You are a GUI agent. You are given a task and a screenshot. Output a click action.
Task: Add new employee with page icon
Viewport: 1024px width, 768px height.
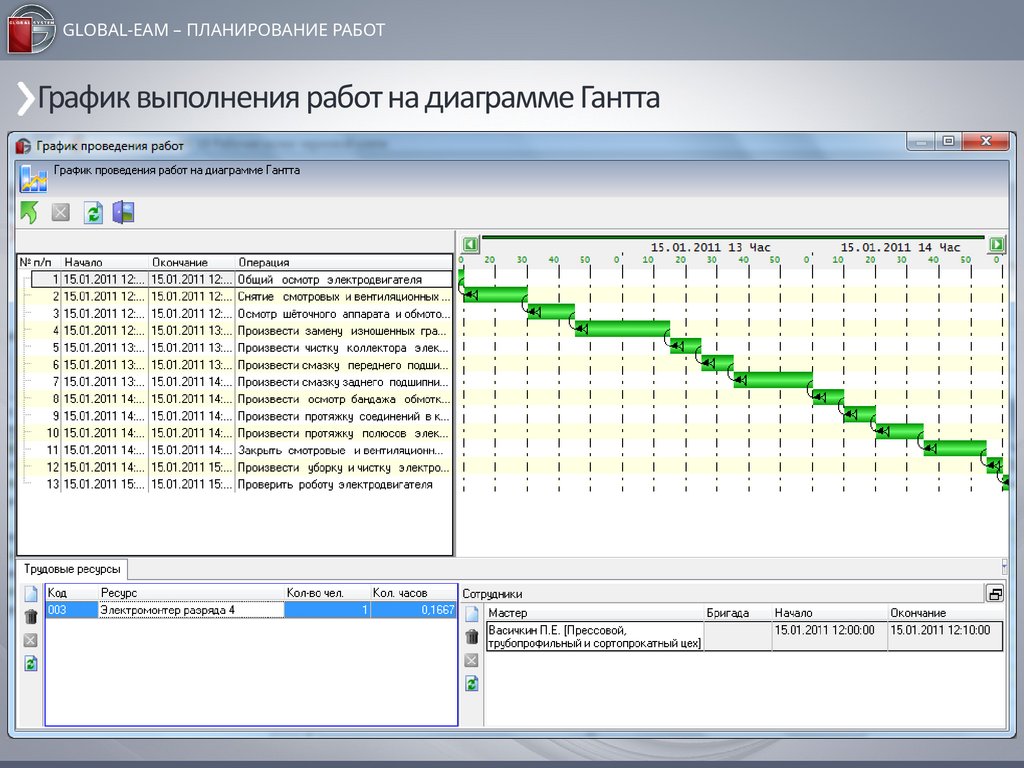coord(472,614)
